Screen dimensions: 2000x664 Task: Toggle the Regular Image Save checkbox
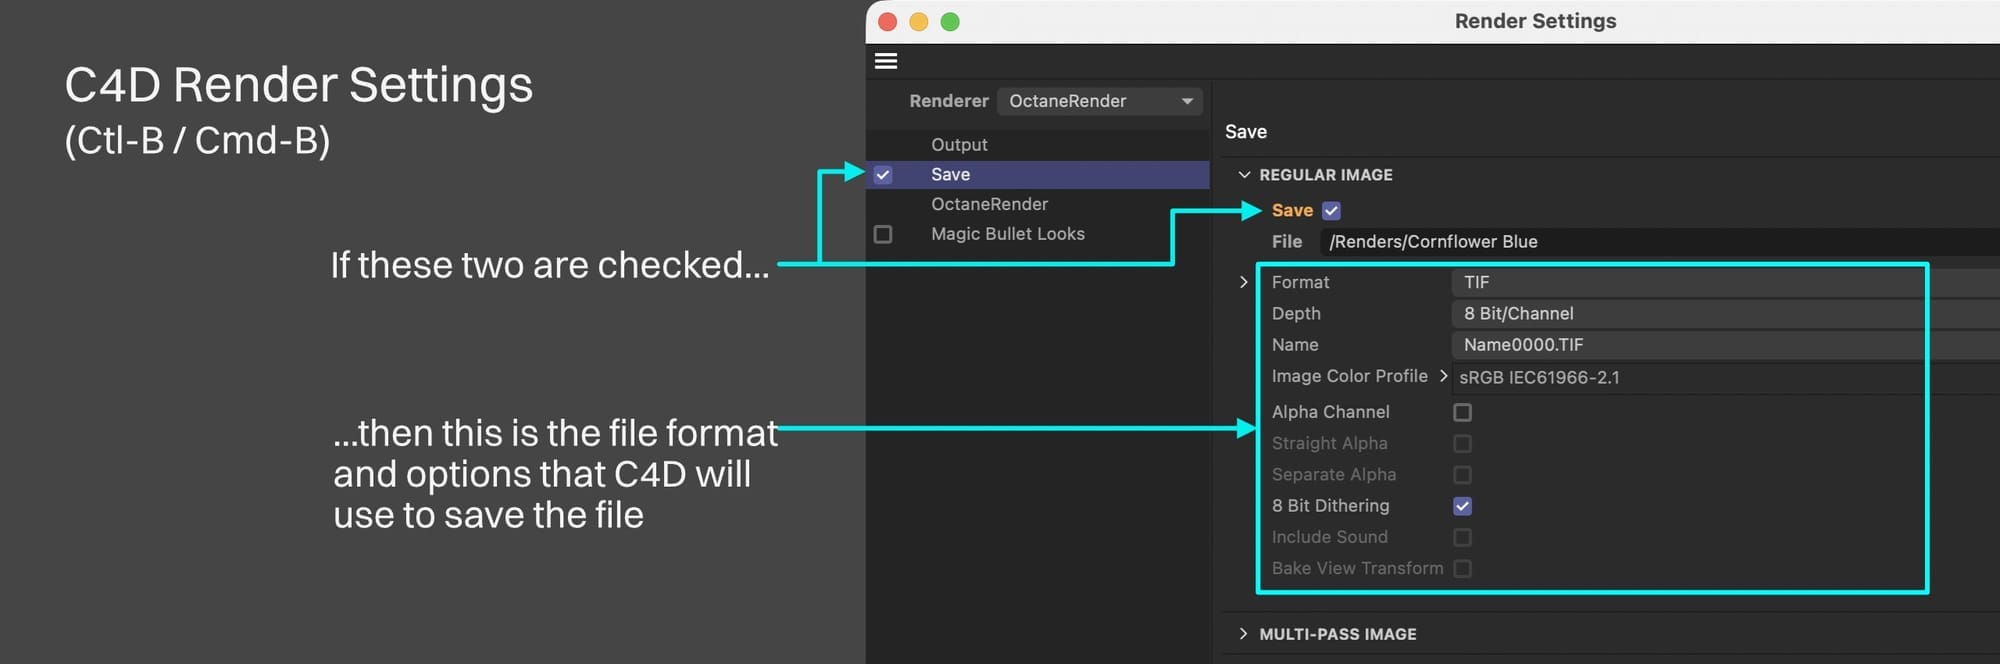(1331, 211)
